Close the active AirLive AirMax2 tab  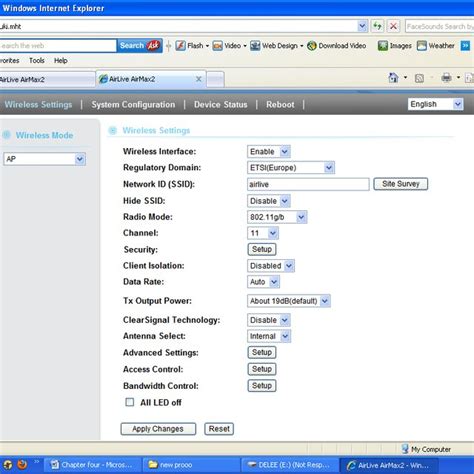(x=198, y=79)
